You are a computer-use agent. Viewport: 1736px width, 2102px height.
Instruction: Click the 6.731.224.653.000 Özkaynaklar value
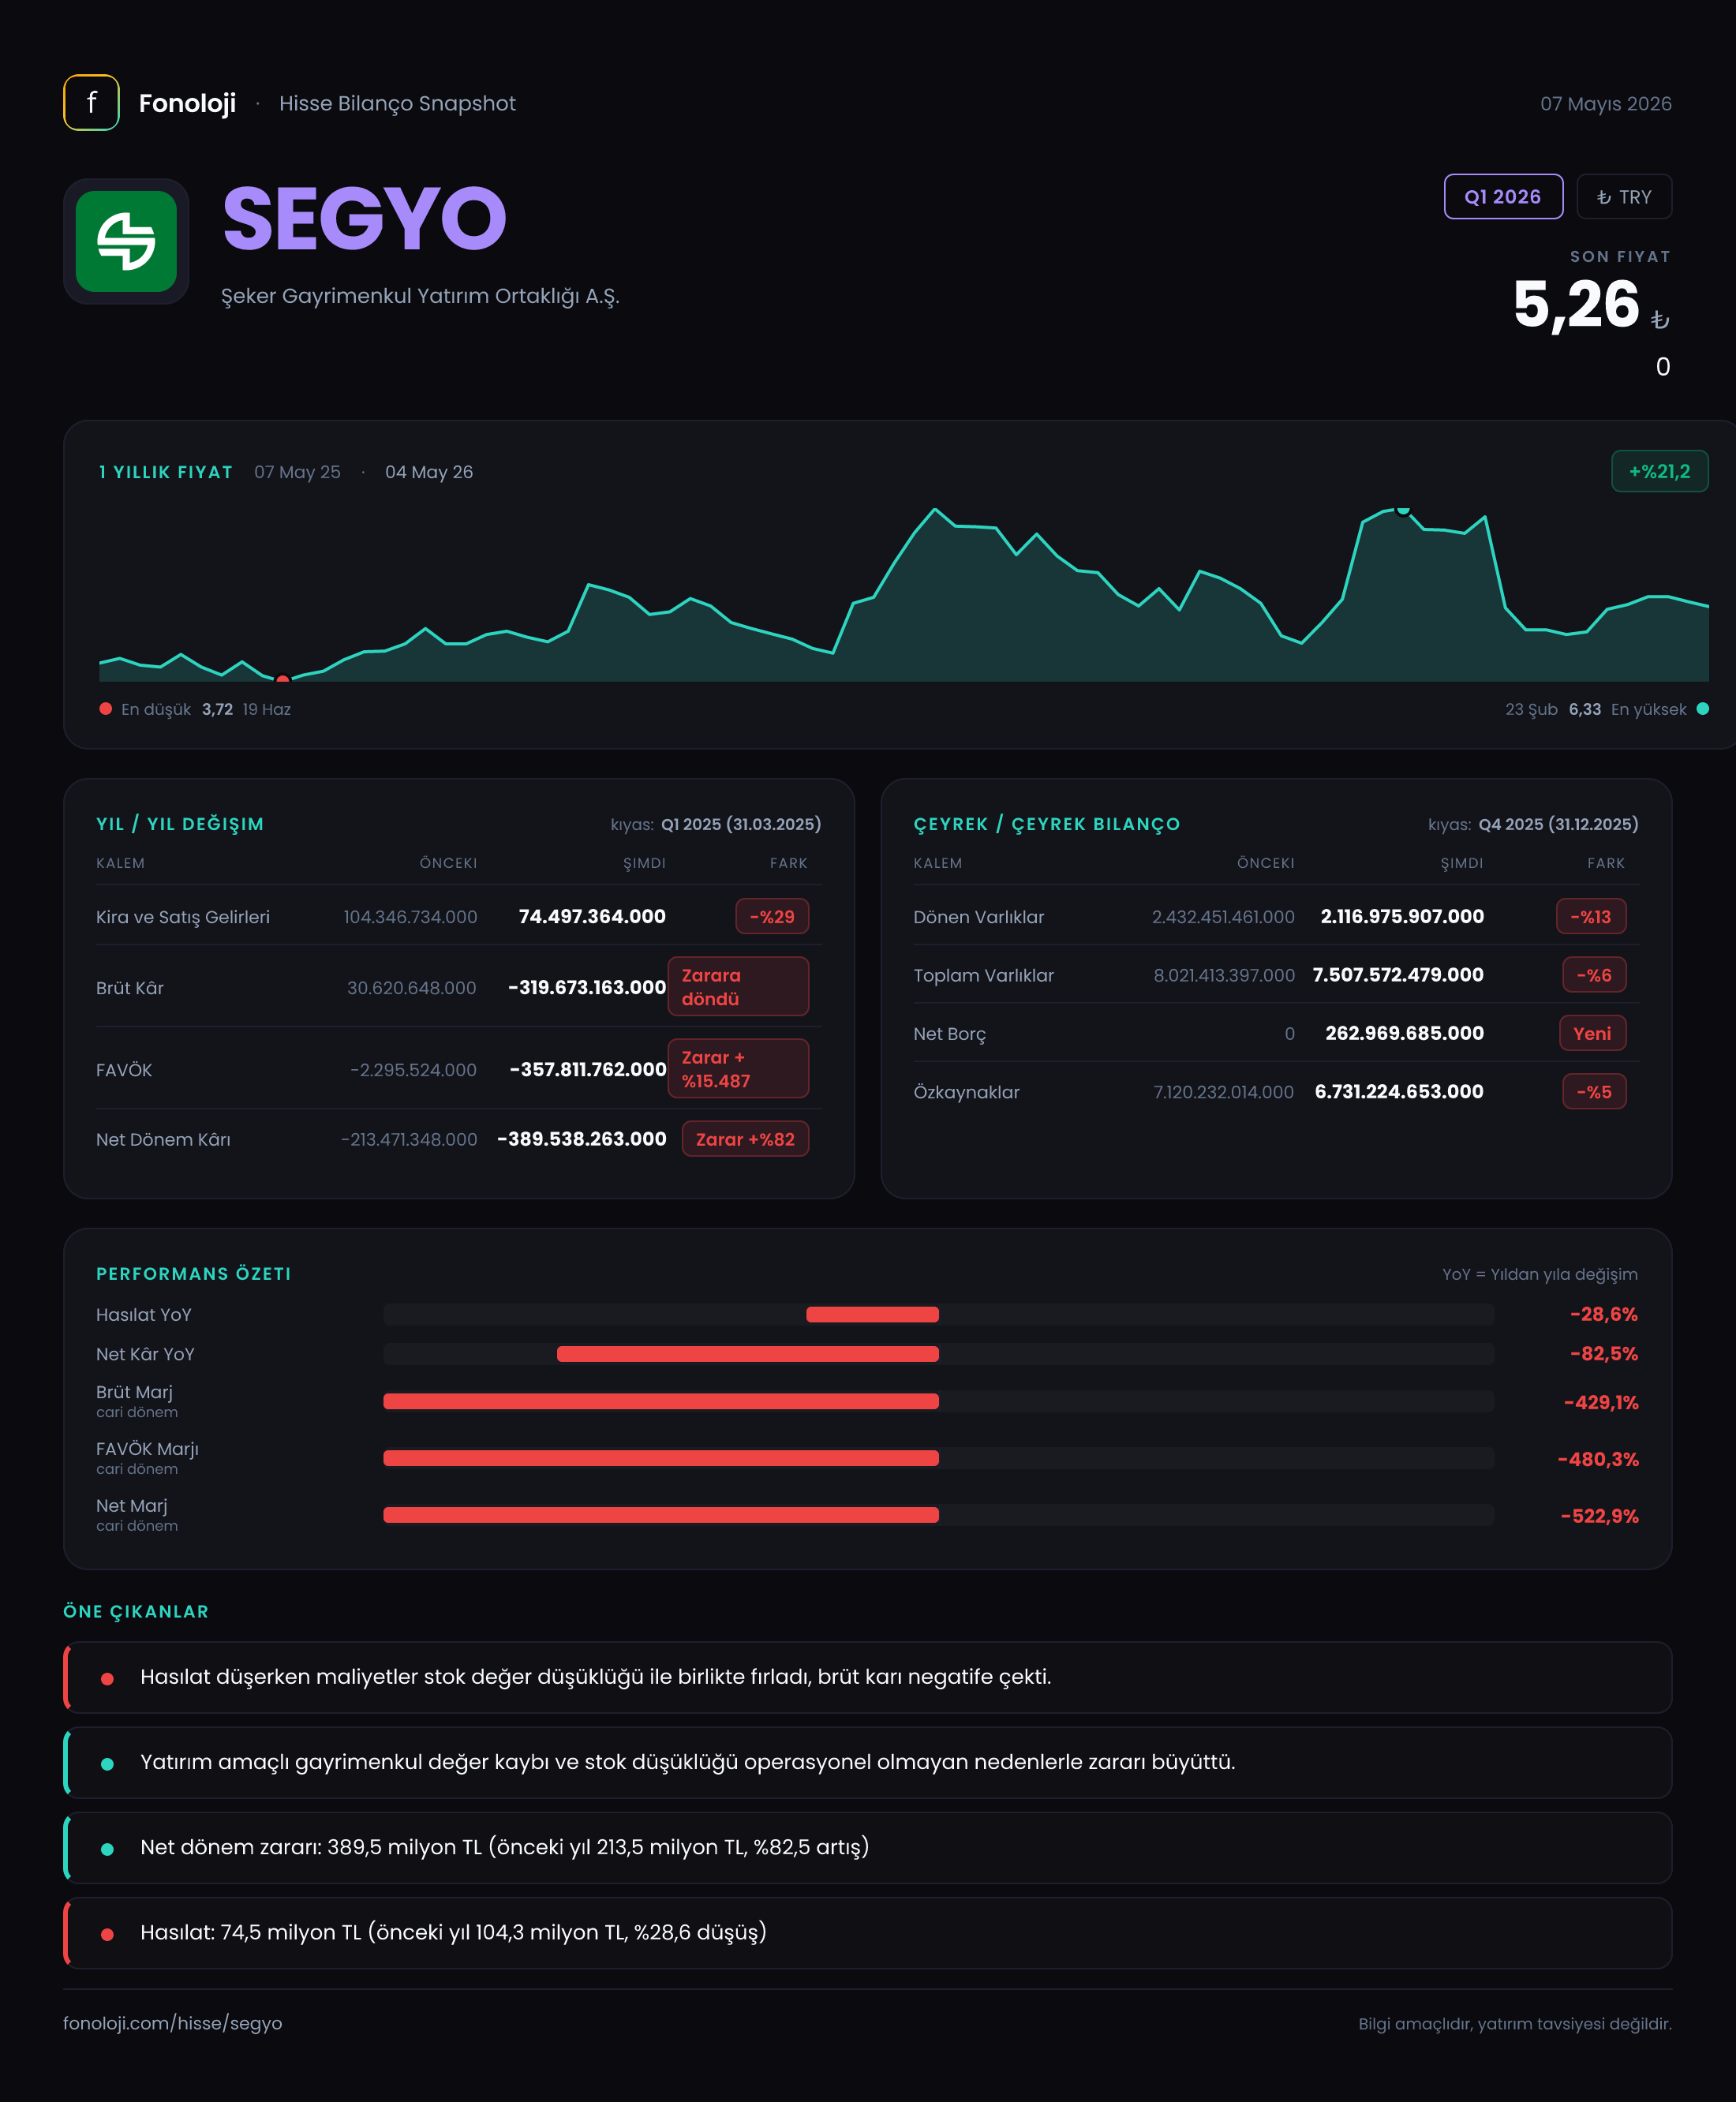point(1399,1092)
